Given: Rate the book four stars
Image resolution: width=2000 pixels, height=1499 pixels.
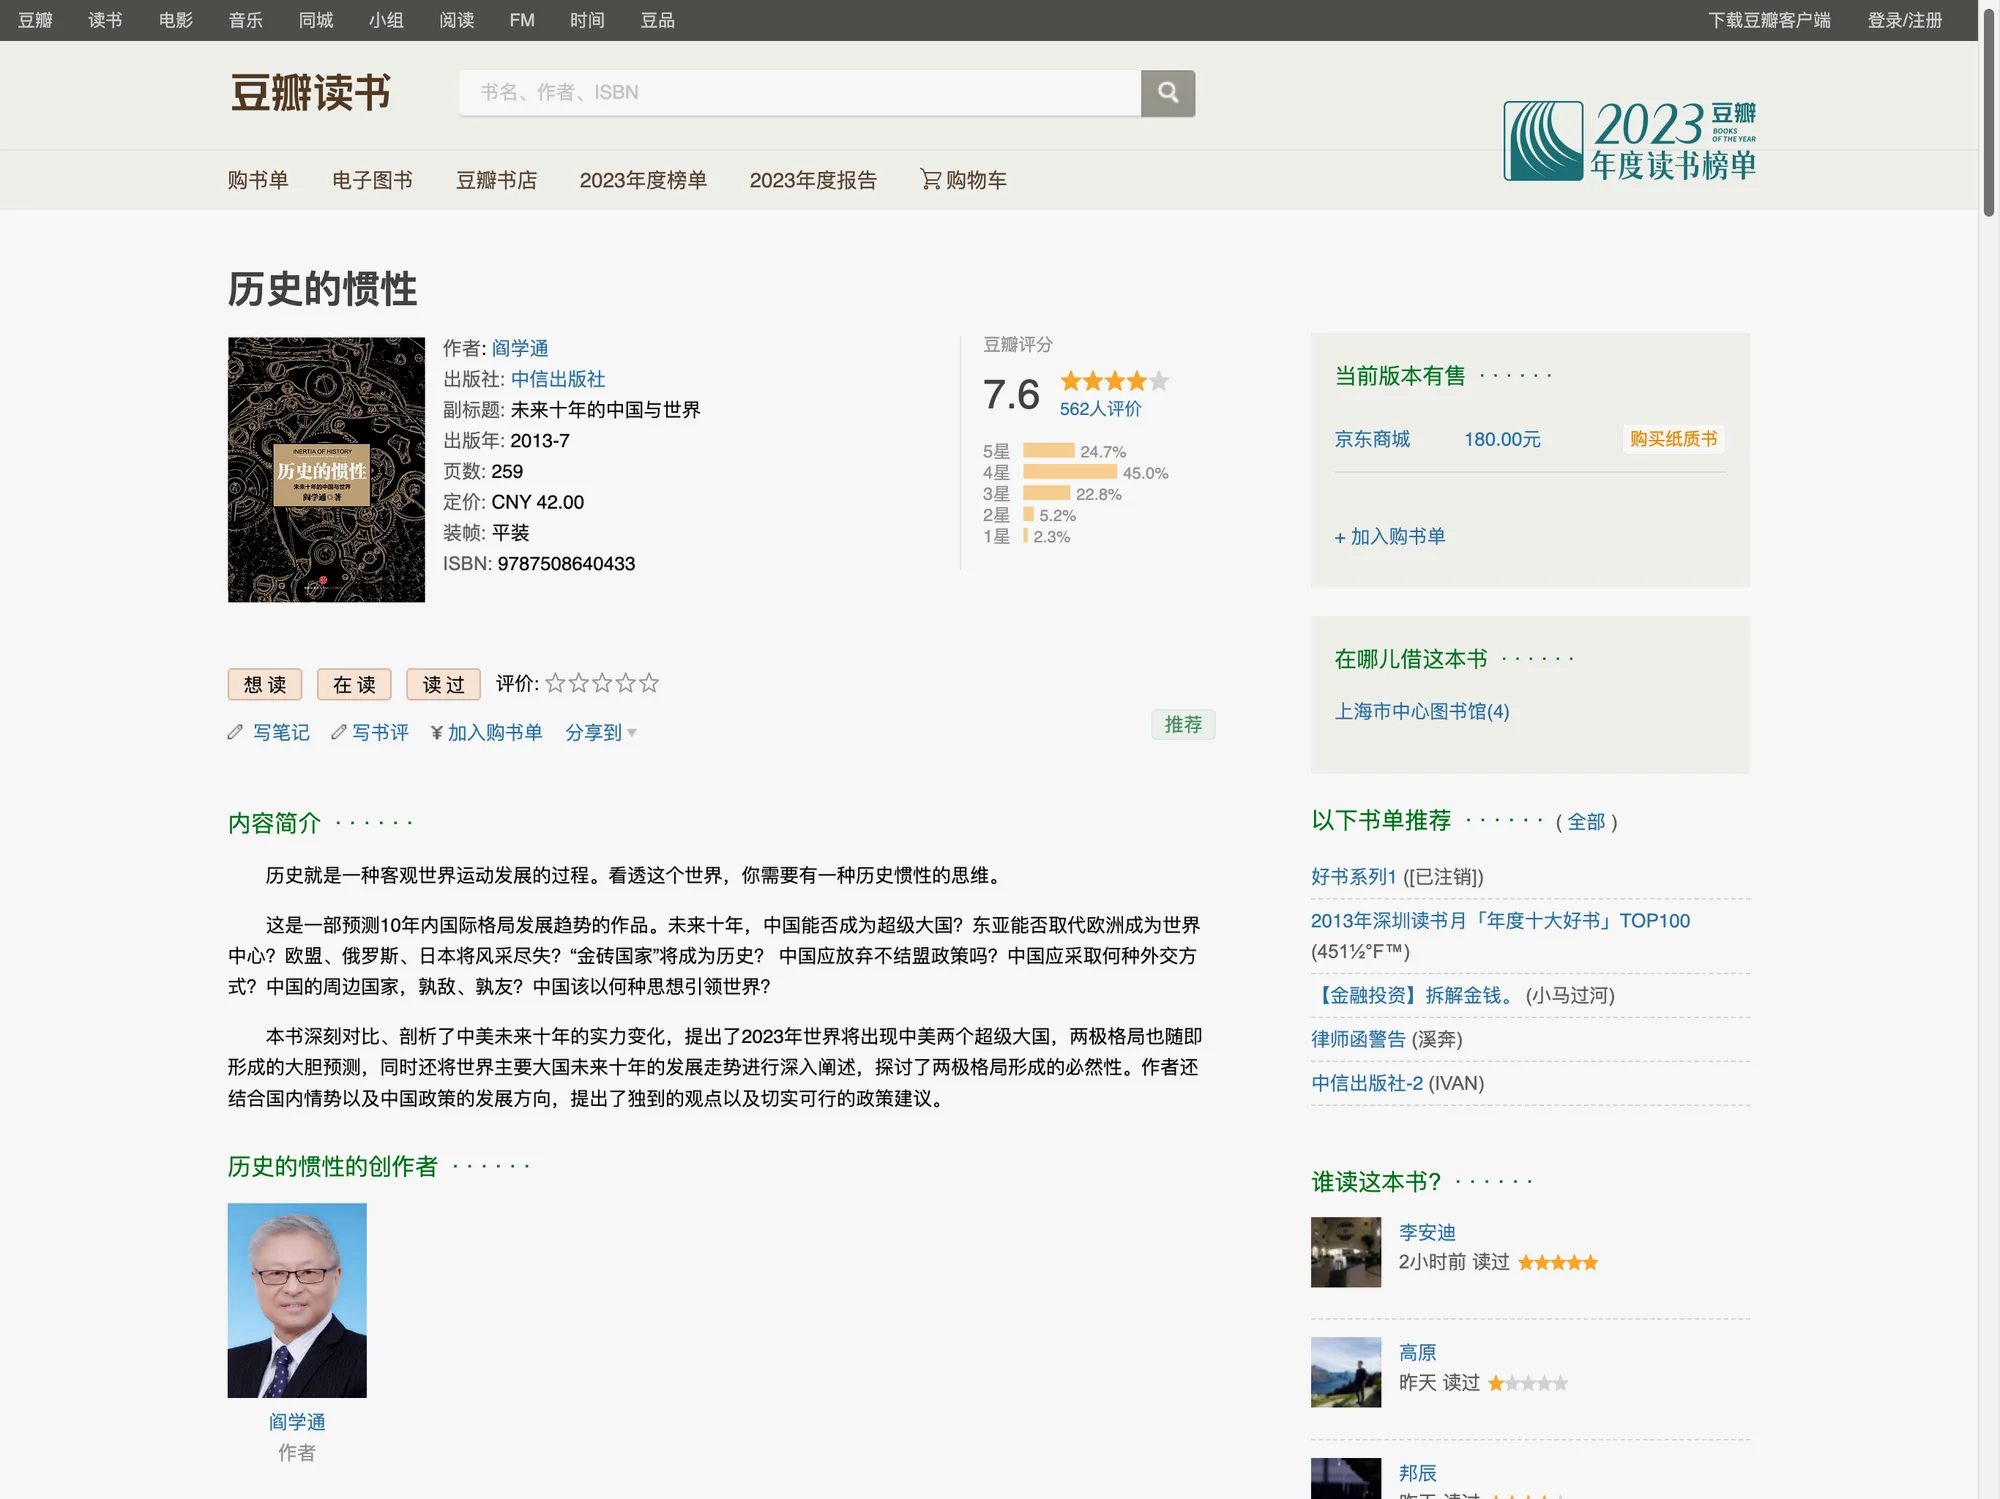Looking at the screenshot, I should coord(625,683).
